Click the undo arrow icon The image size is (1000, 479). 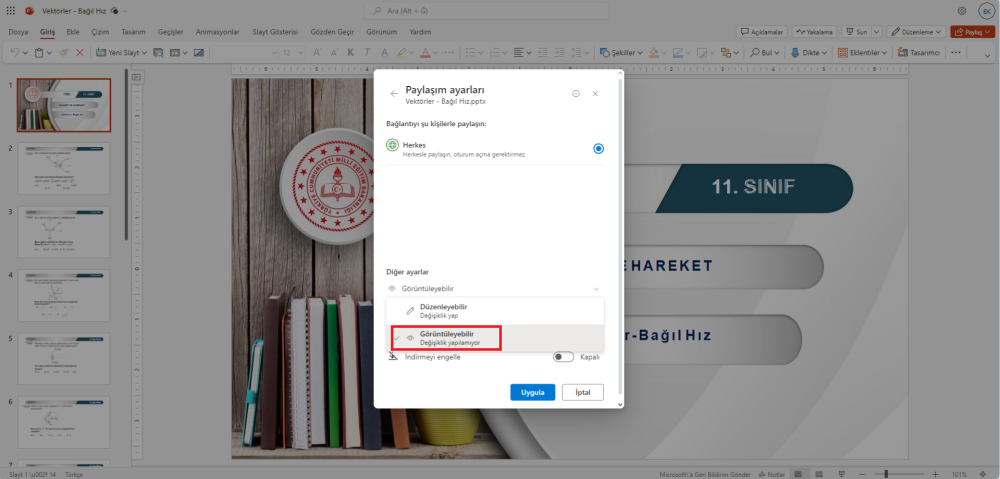pos(15,52)
